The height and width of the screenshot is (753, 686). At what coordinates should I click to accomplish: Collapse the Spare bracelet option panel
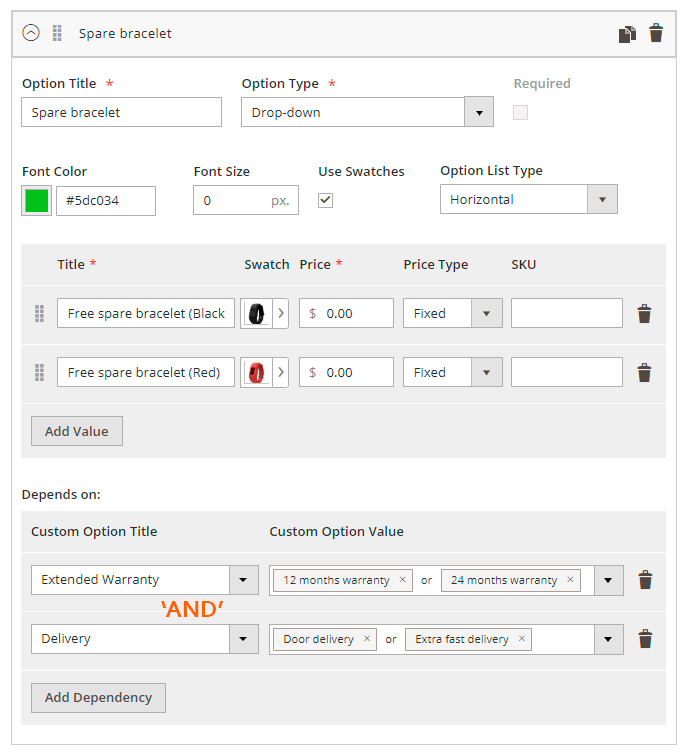pyautogui.click(x=31, y=33)
